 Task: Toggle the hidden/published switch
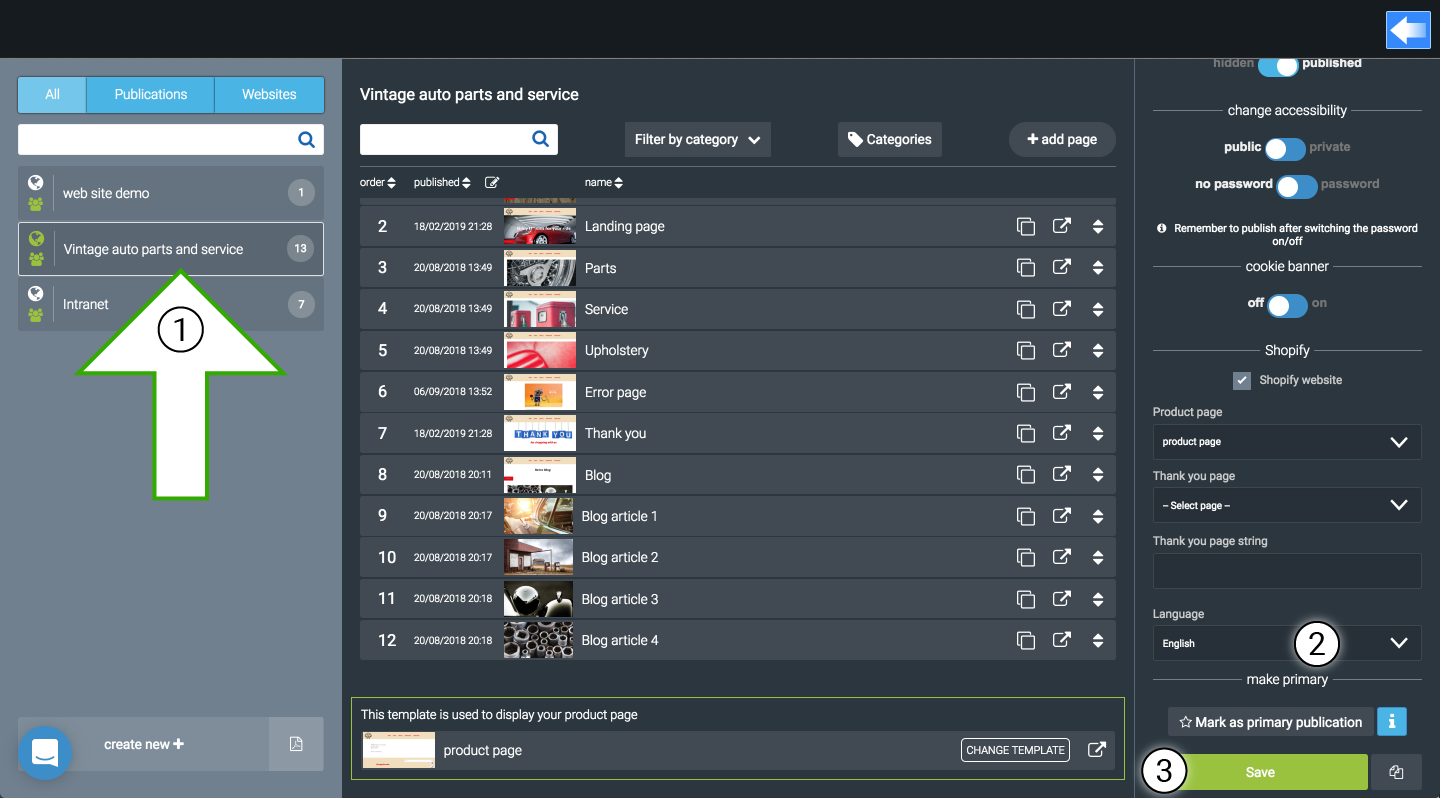pyautogui.click(x=1277, y=66)
